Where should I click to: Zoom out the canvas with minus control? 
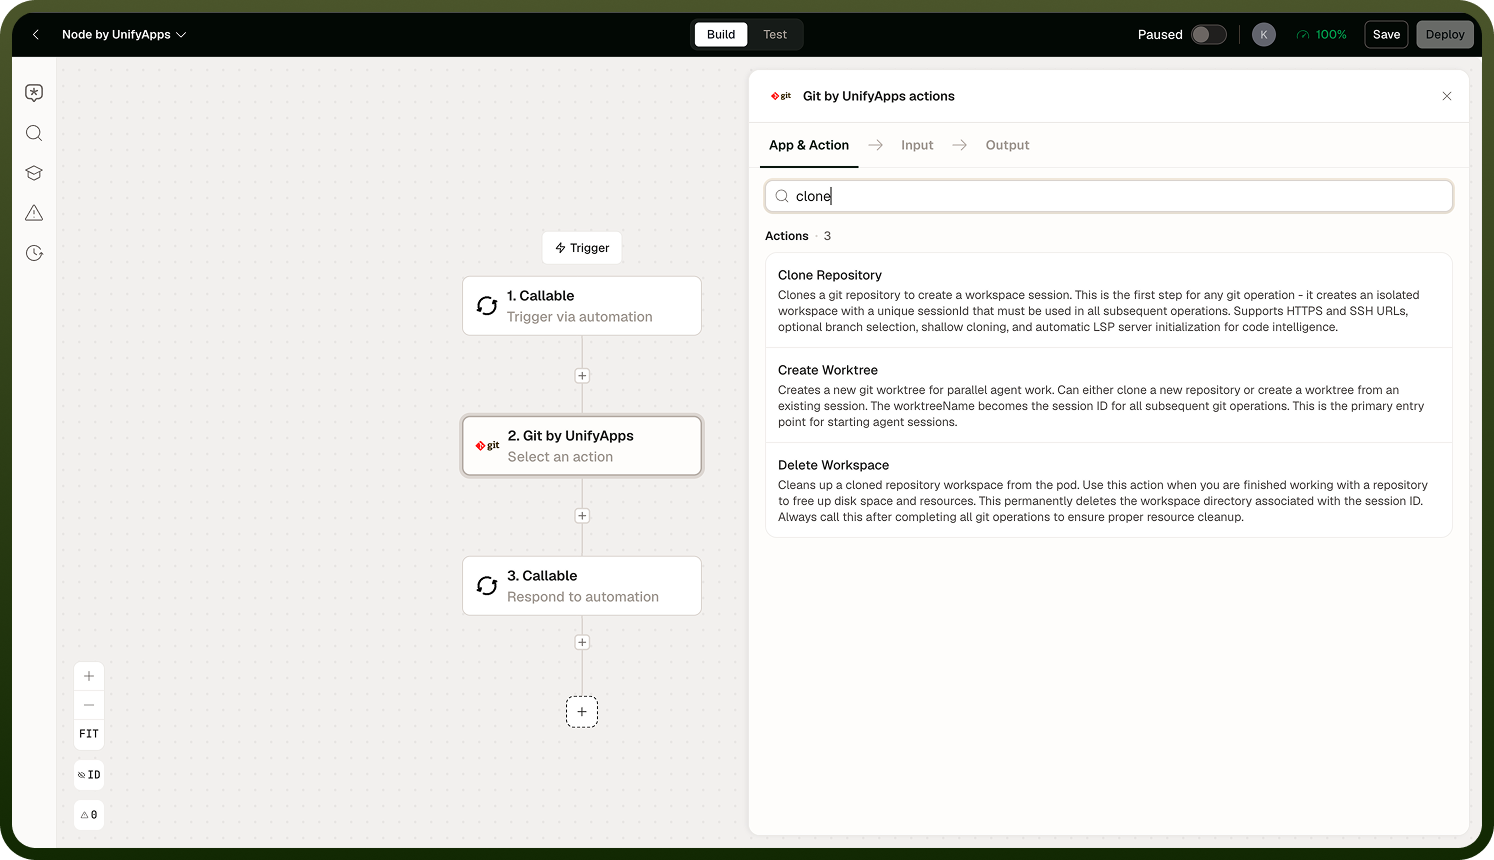(89, 705)
